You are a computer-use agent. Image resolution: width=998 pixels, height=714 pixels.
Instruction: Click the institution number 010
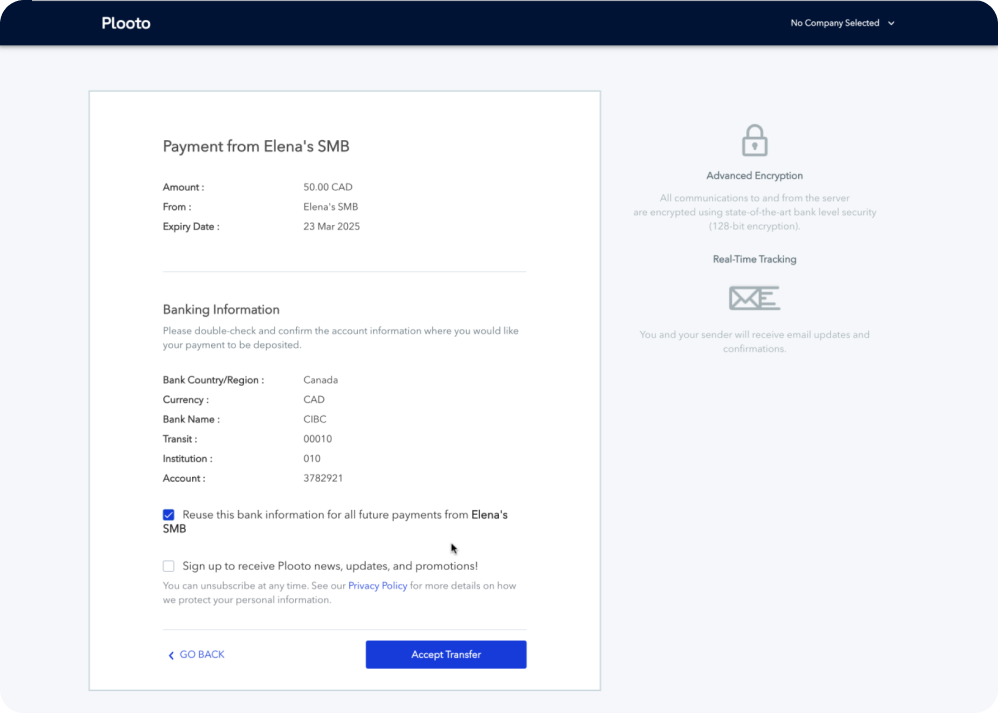click(x=312, y=459)
